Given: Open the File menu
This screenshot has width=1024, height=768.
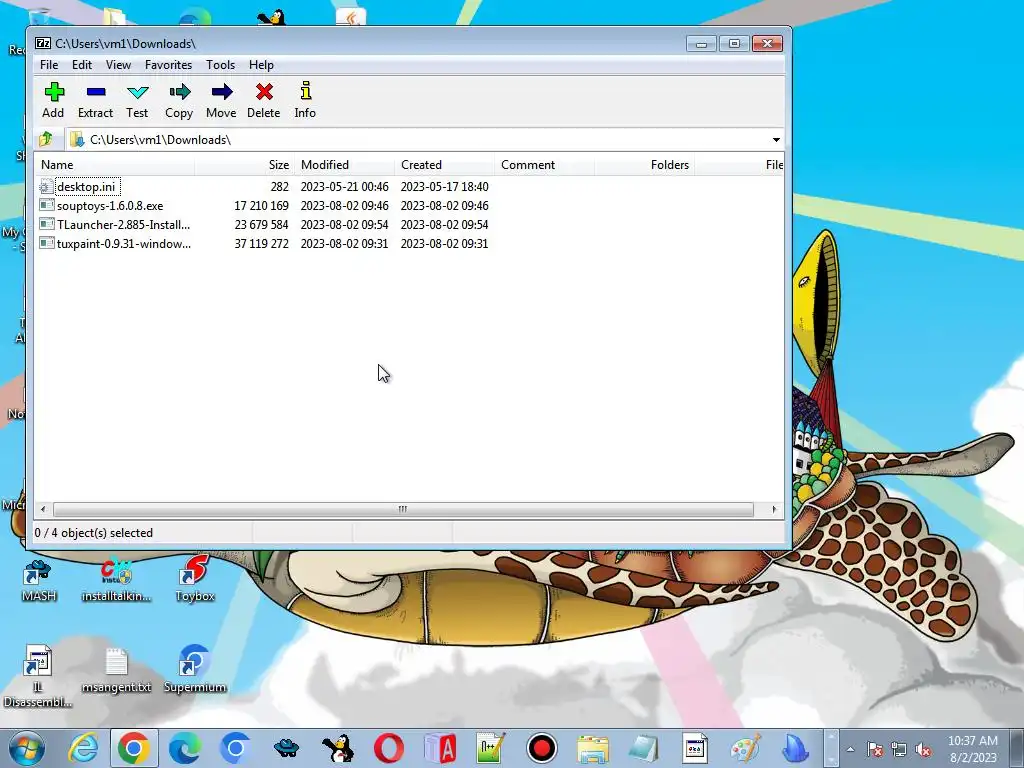Looking at the screenshot, I should pos(49,65).
